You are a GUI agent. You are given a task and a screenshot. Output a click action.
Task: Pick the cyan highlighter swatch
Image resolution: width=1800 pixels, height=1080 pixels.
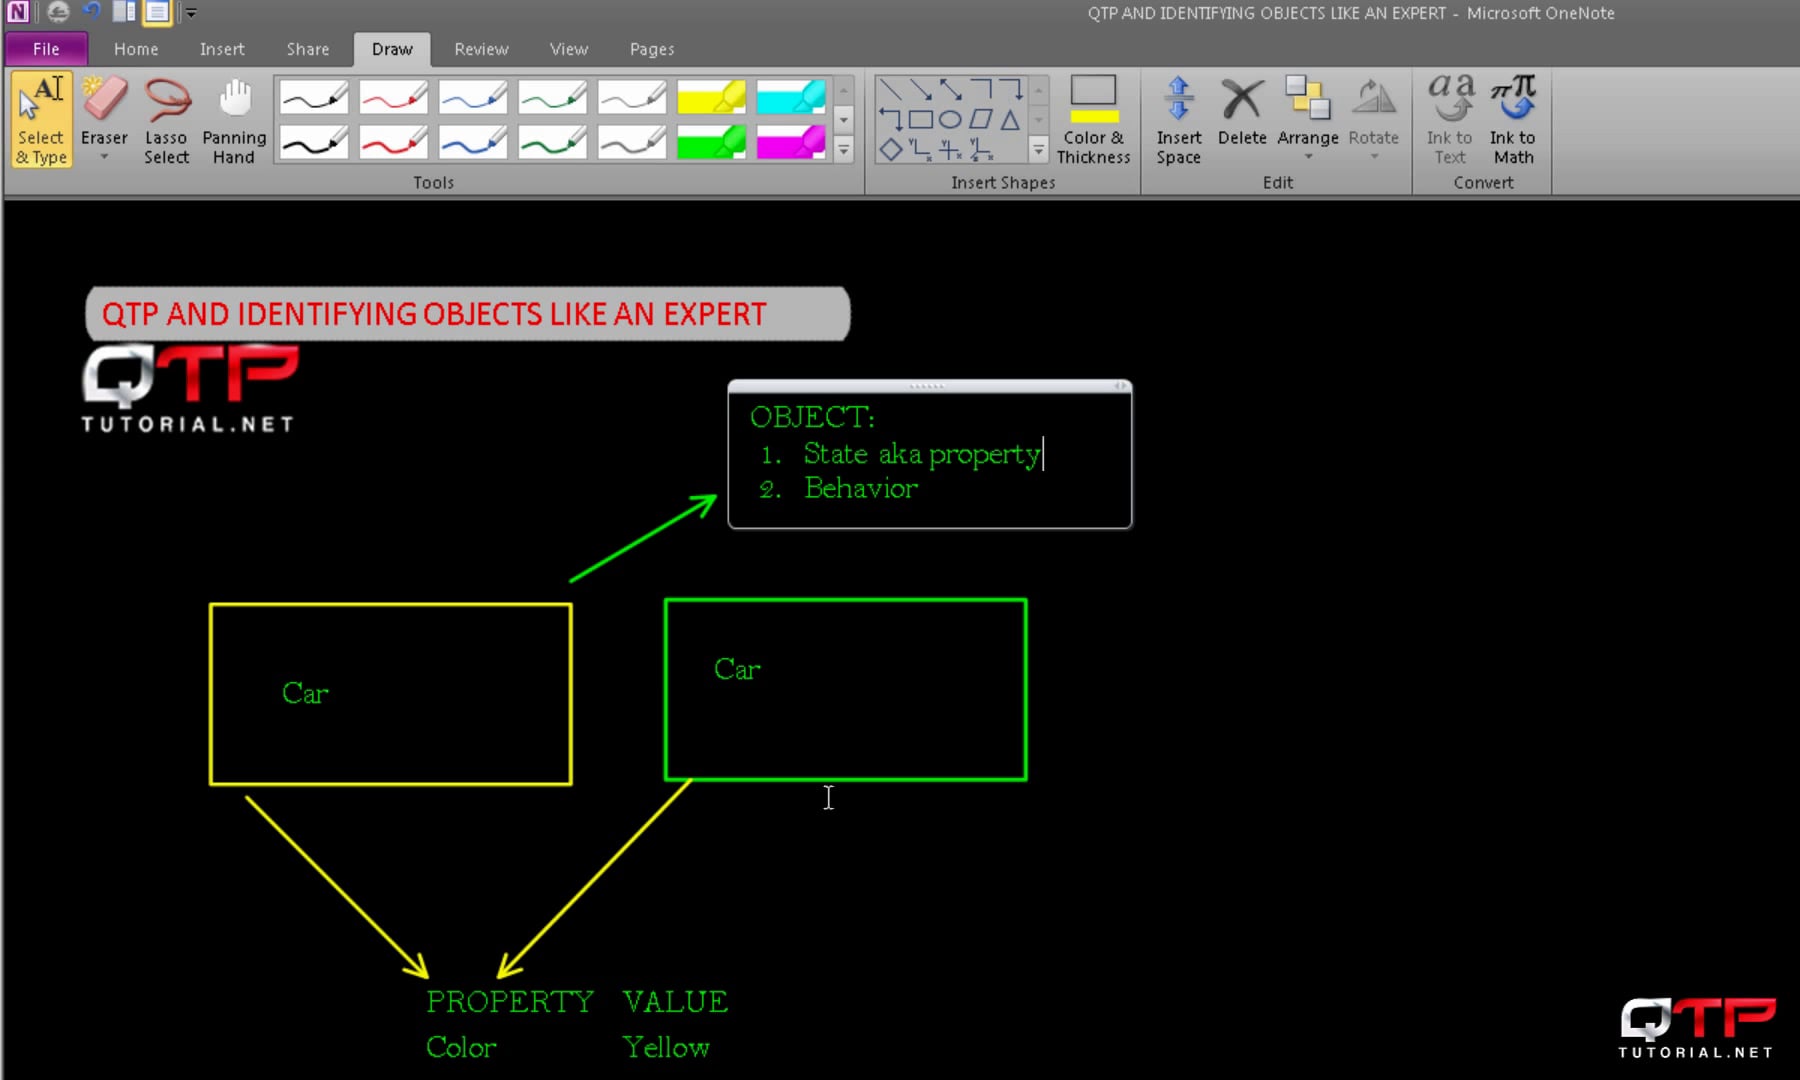[790, 97]
